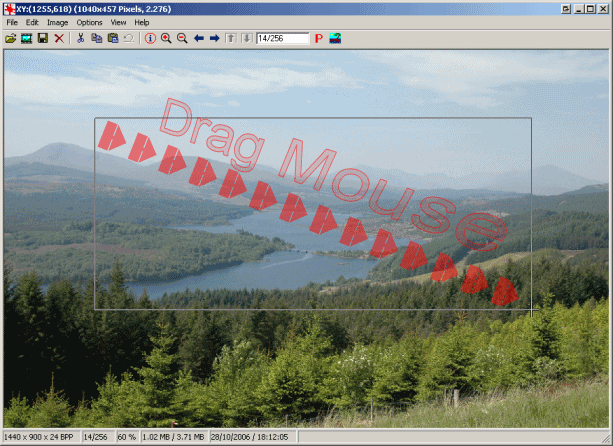
Task: Open the Image menu
Action: 57,23
